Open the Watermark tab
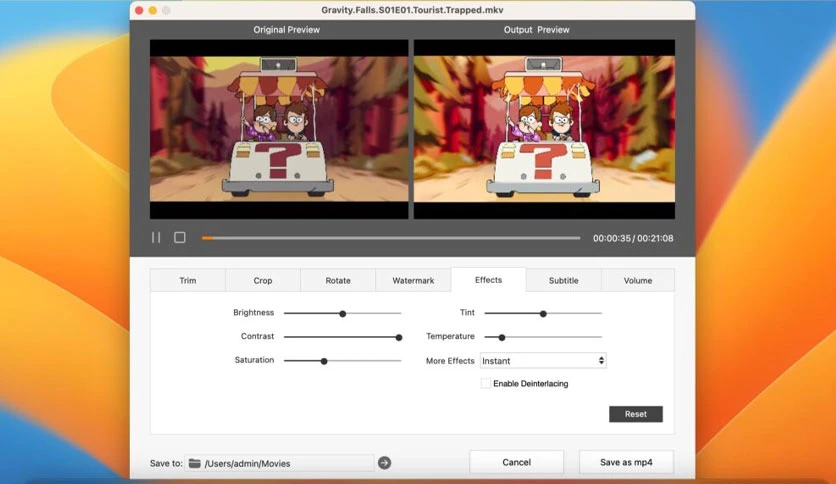 click(413, 280)
